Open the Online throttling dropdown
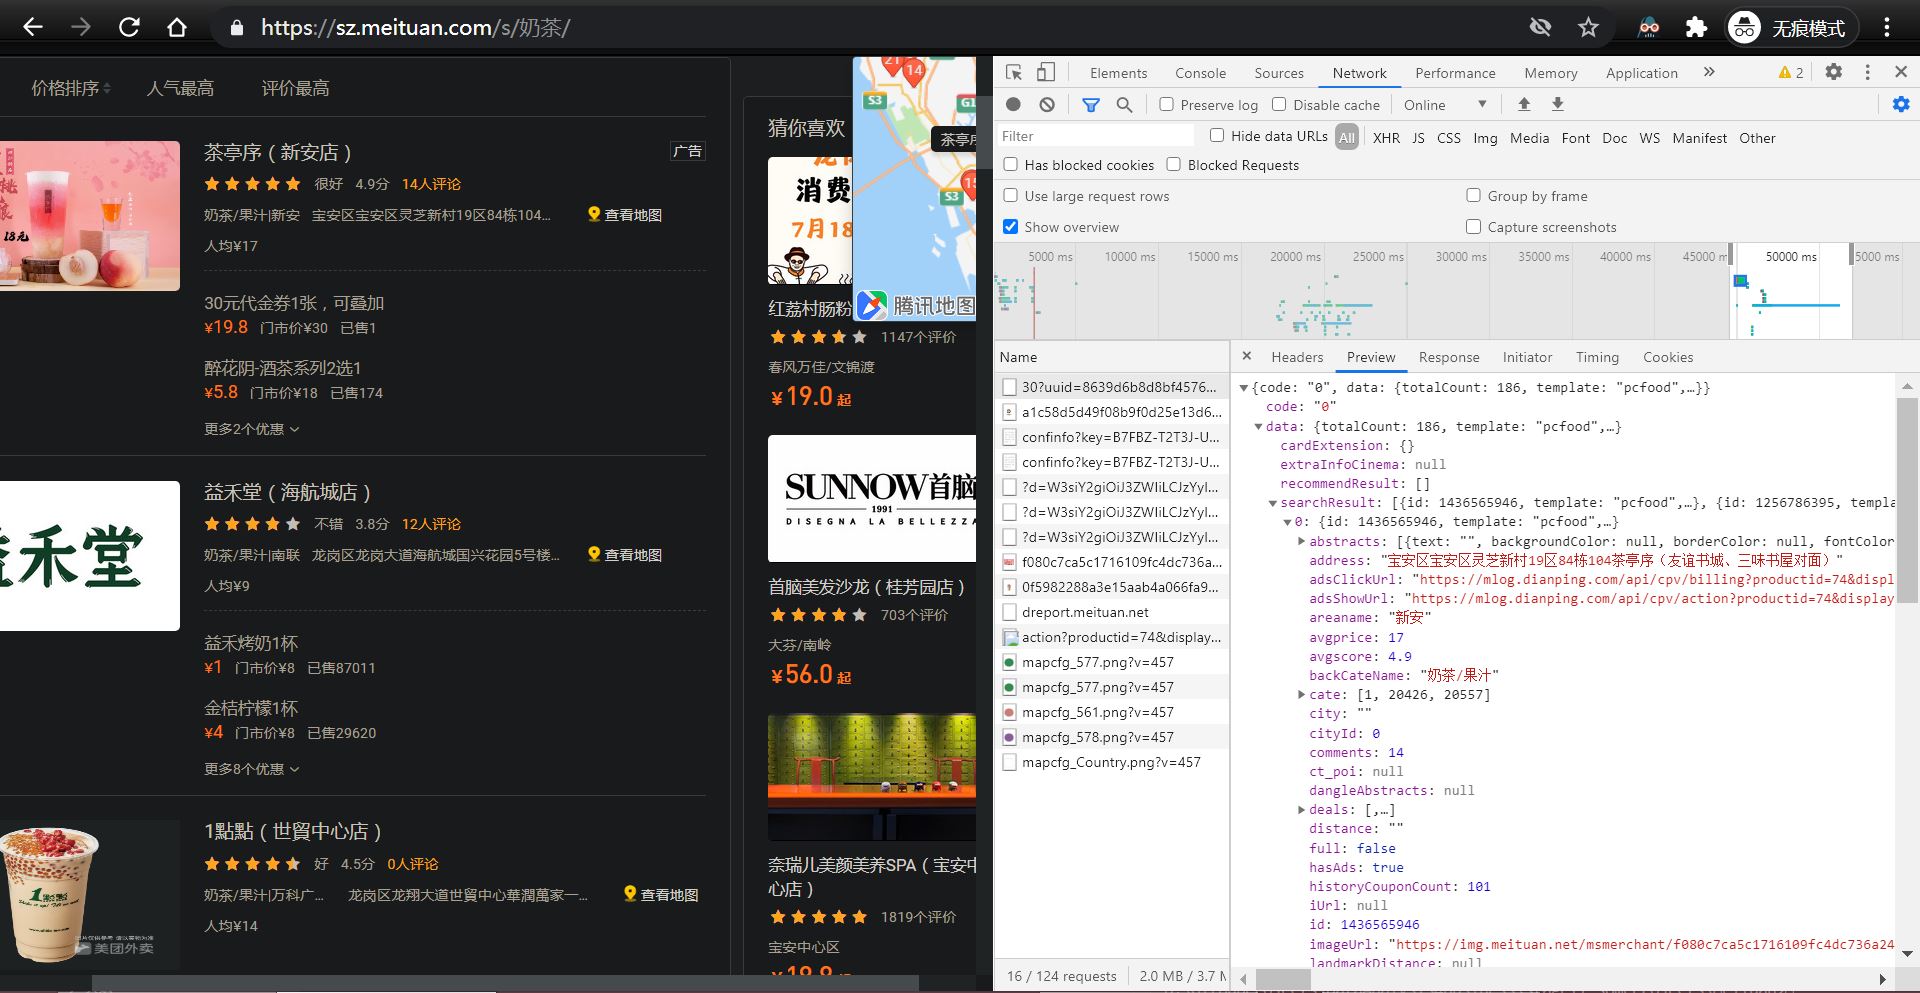 pos(1445,104)
